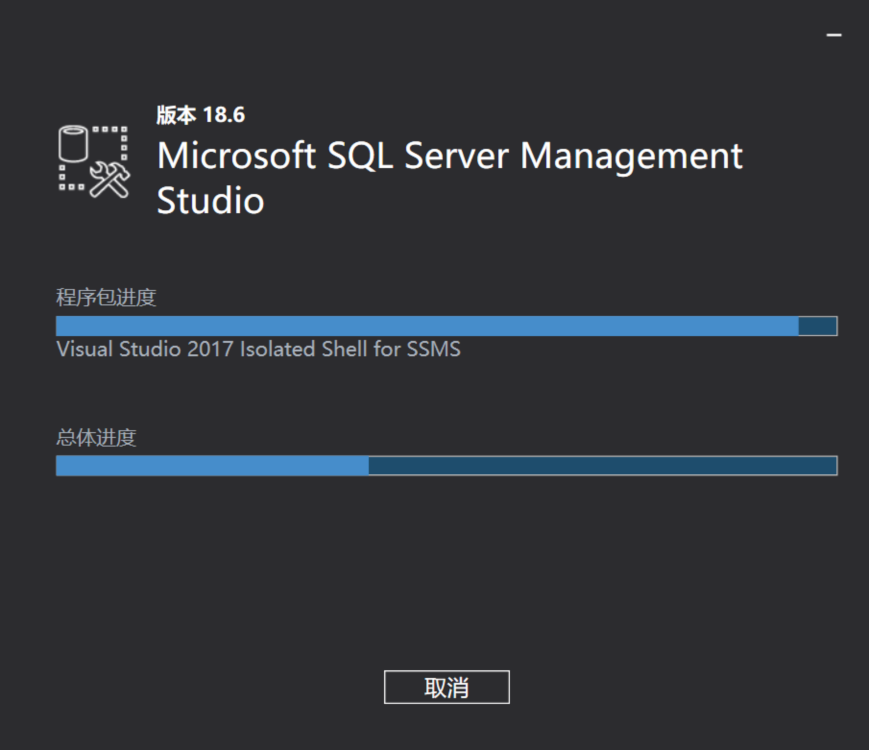
Task: Click the word Management in the title
Action: tap(631, 157)
